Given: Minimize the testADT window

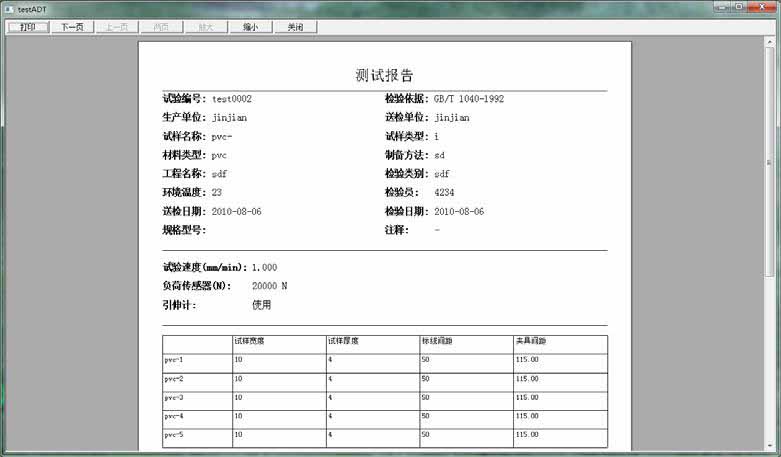Looking at the screenshot, I should (x=720, y=7).
